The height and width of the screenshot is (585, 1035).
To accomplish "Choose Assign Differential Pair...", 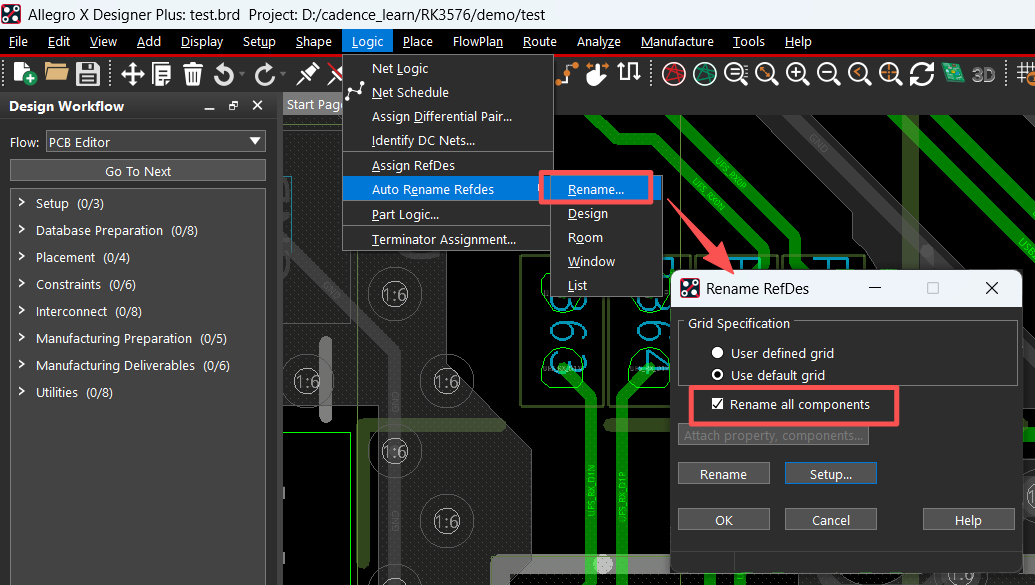I will 442,116.
